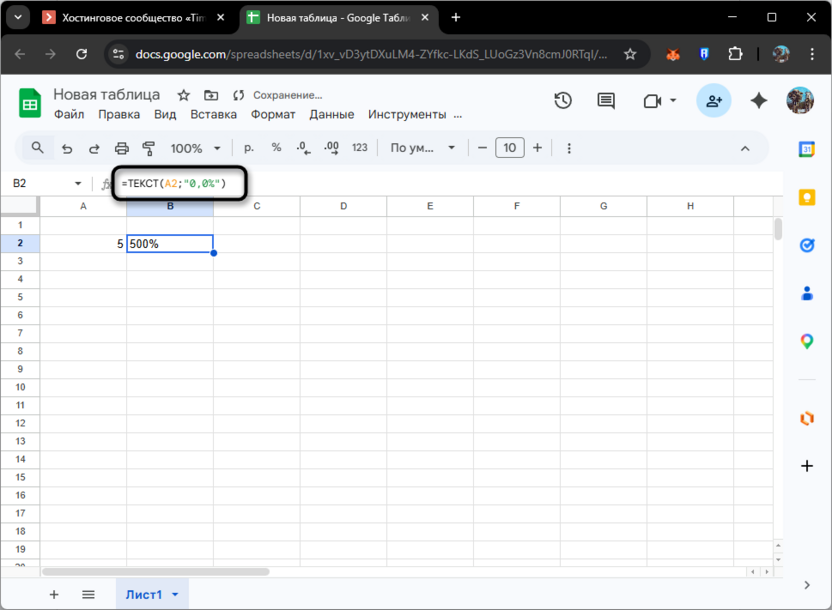The width and height of the screenshot is (832, 610).
Task: Open the Вставка menu
Action: (213, 115)
